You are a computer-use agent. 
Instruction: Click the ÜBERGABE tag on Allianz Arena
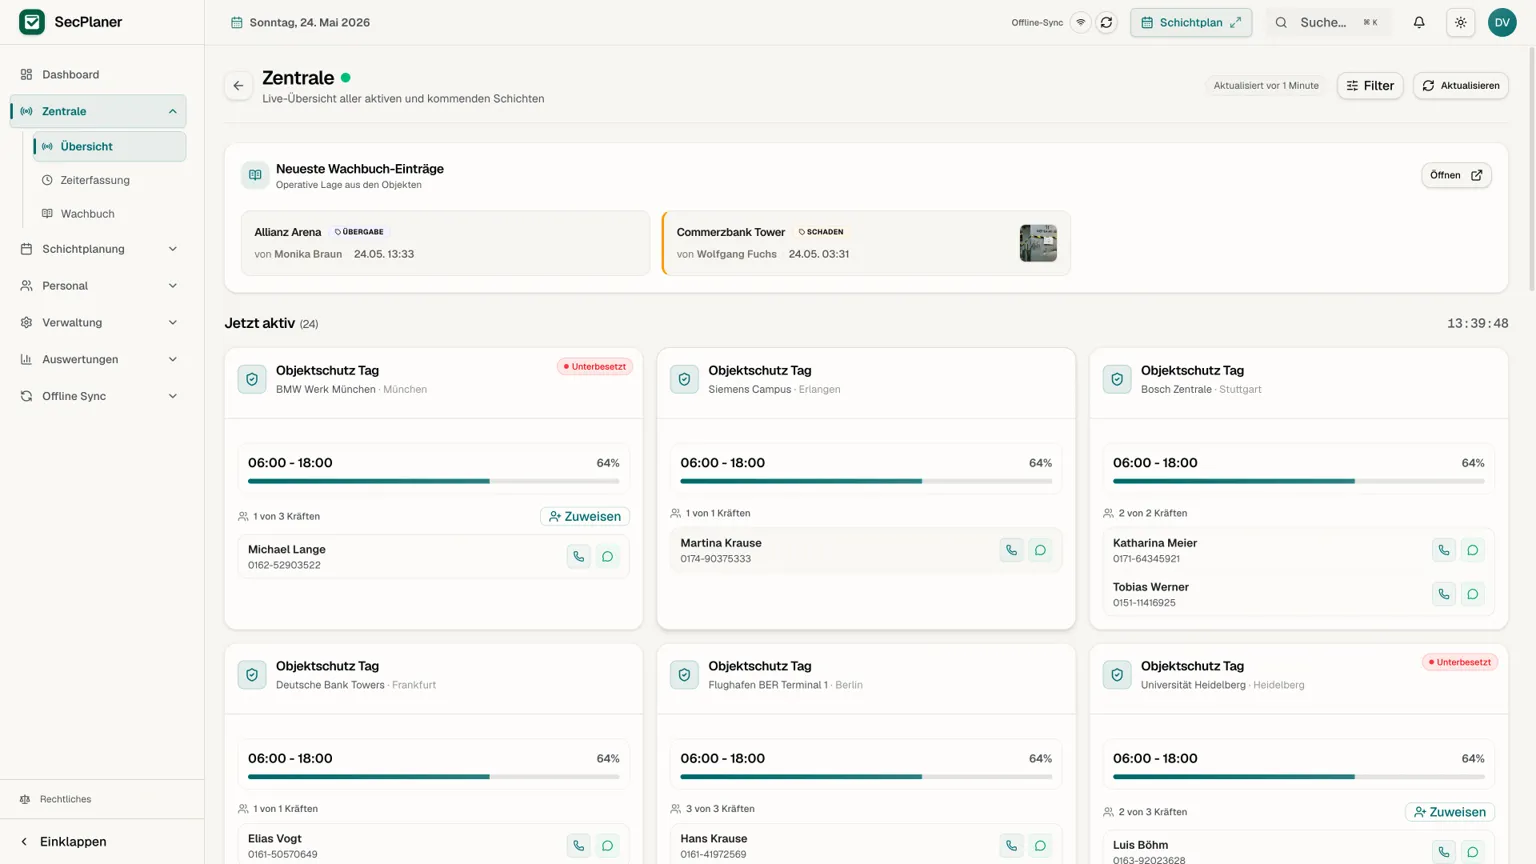click(359, 232)
